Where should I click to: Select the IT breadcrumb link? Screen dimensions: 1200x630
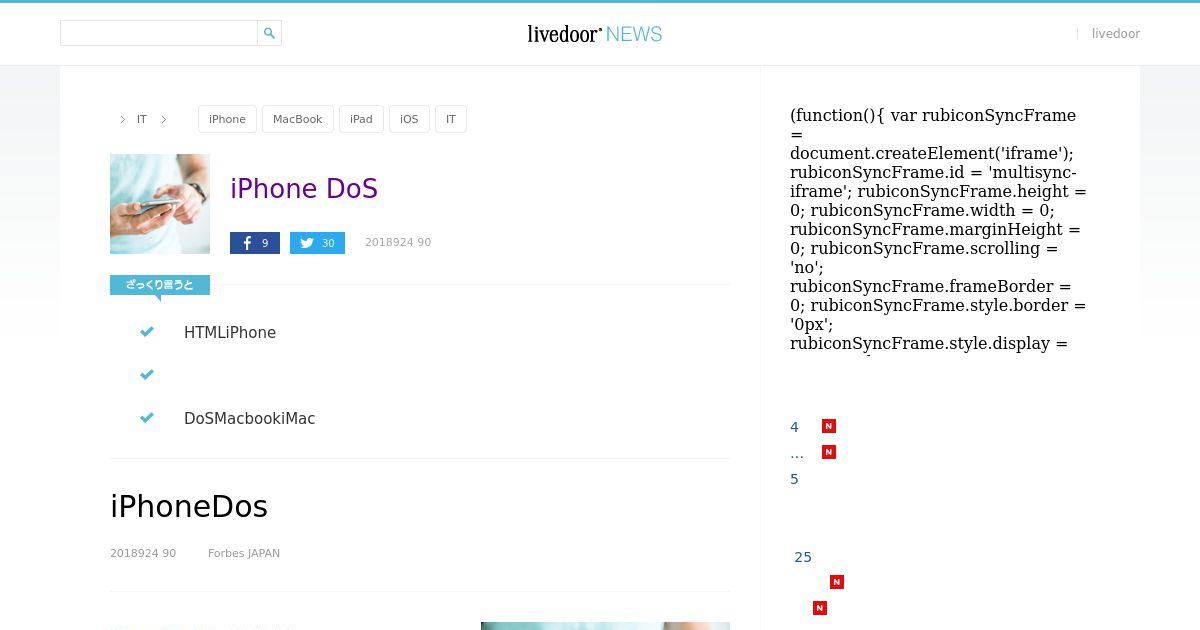coord(142,119)
